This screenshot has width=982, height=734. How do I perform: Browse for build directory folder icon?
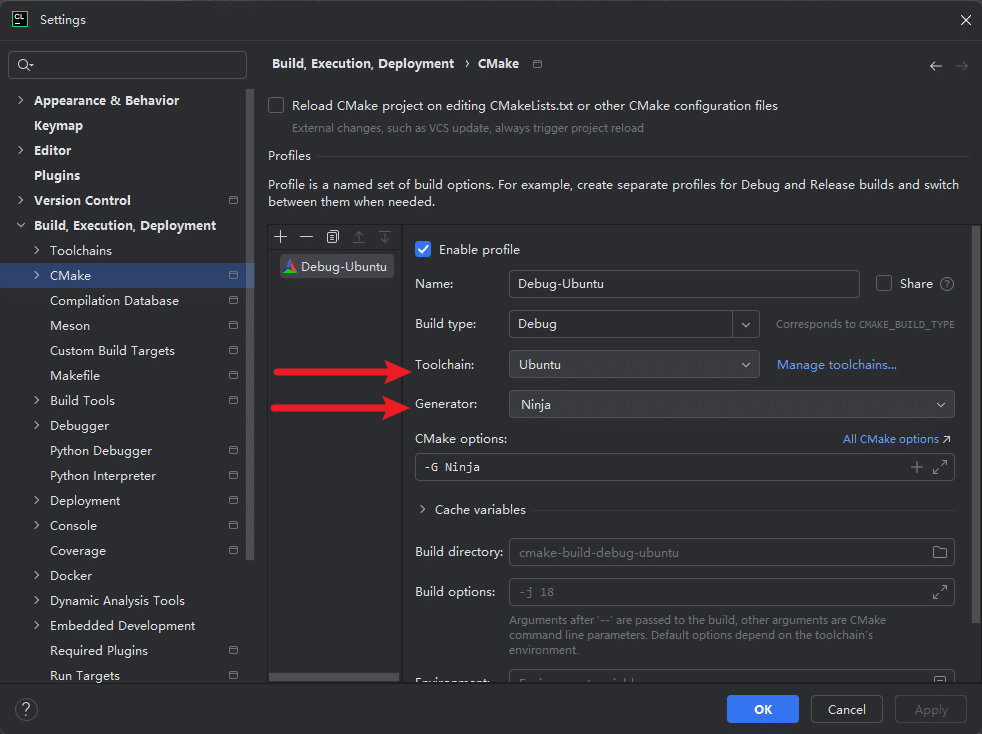click(x=939, y=552)
